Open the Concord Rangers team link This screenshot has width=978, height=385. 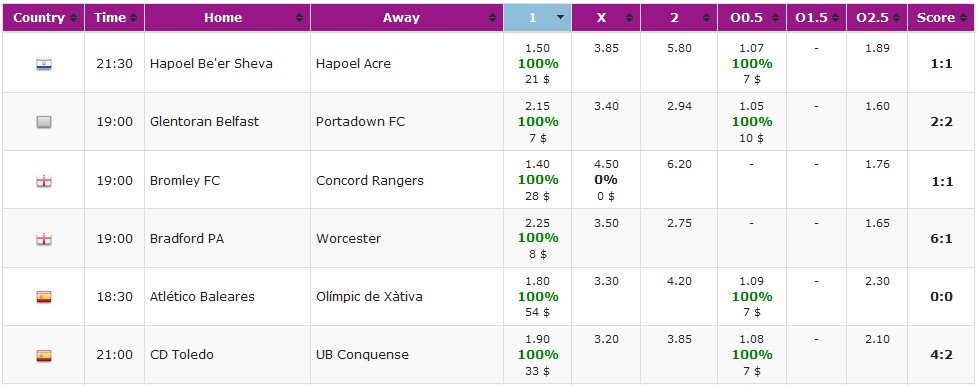[x=369, y=181]
